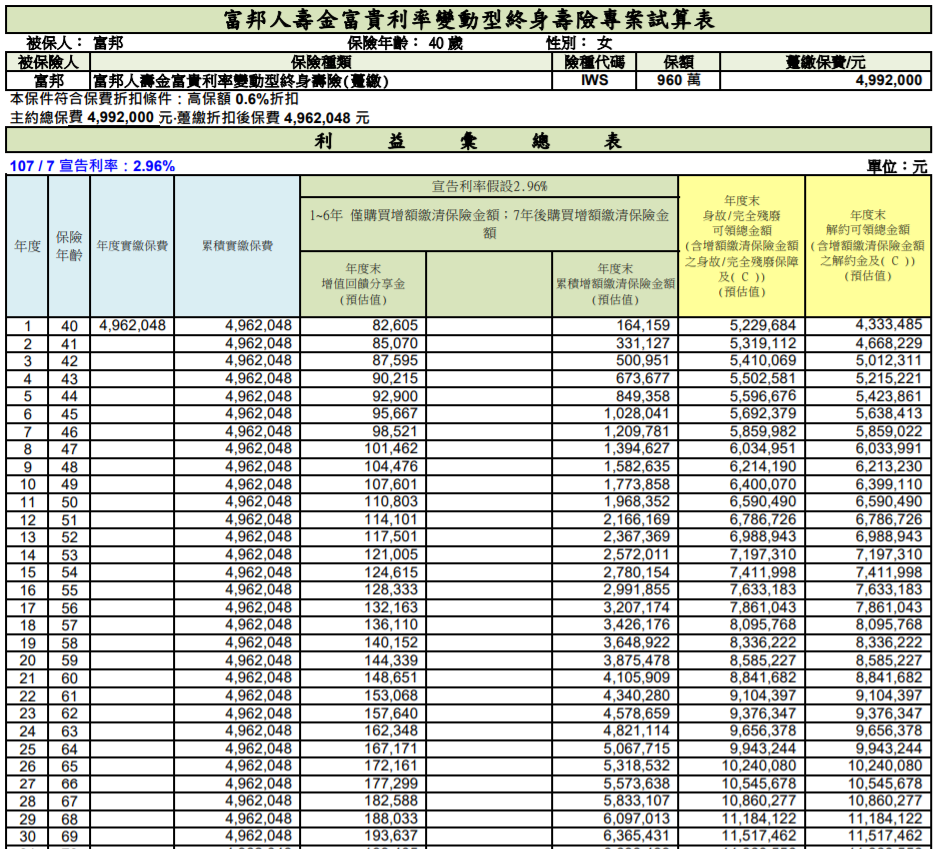Click the value 87,595 in year 3
This screenshot has height=849, width=936.
pyautogui.click(x=395, y=361)
